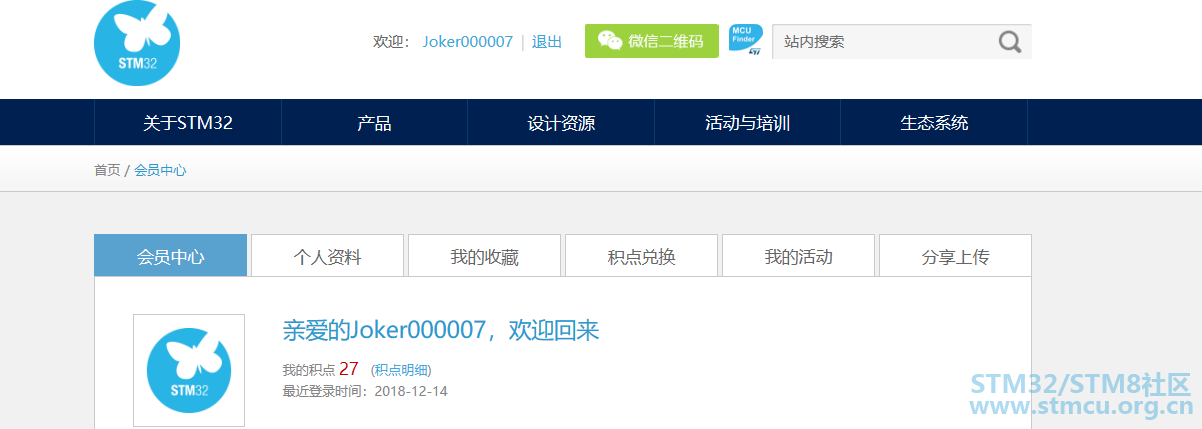Screen dimensions: 1202x429
Task: Switch to the 分享上传 tab
Action: [955, 256]
